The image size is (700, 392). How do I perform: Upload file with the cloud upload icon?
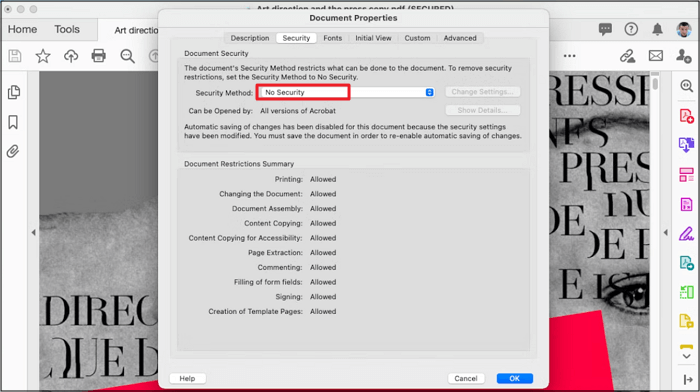71,56
